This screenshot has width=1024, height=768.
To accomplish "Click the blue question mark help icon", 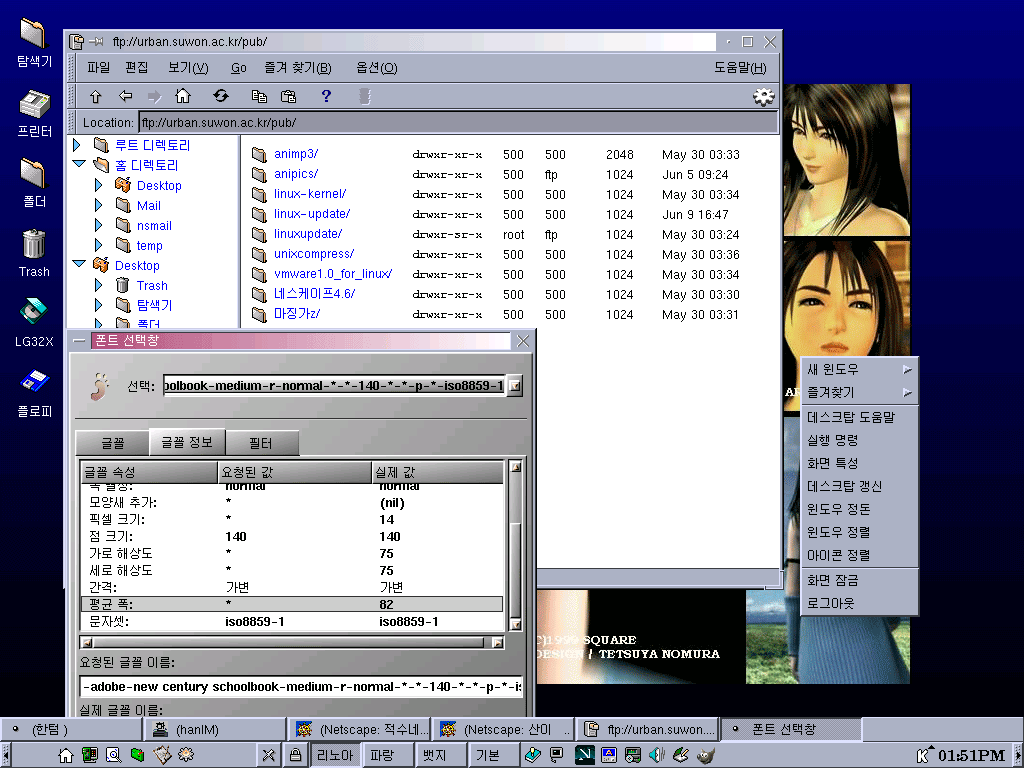I will pyautogui.click(x=326, y=97).
